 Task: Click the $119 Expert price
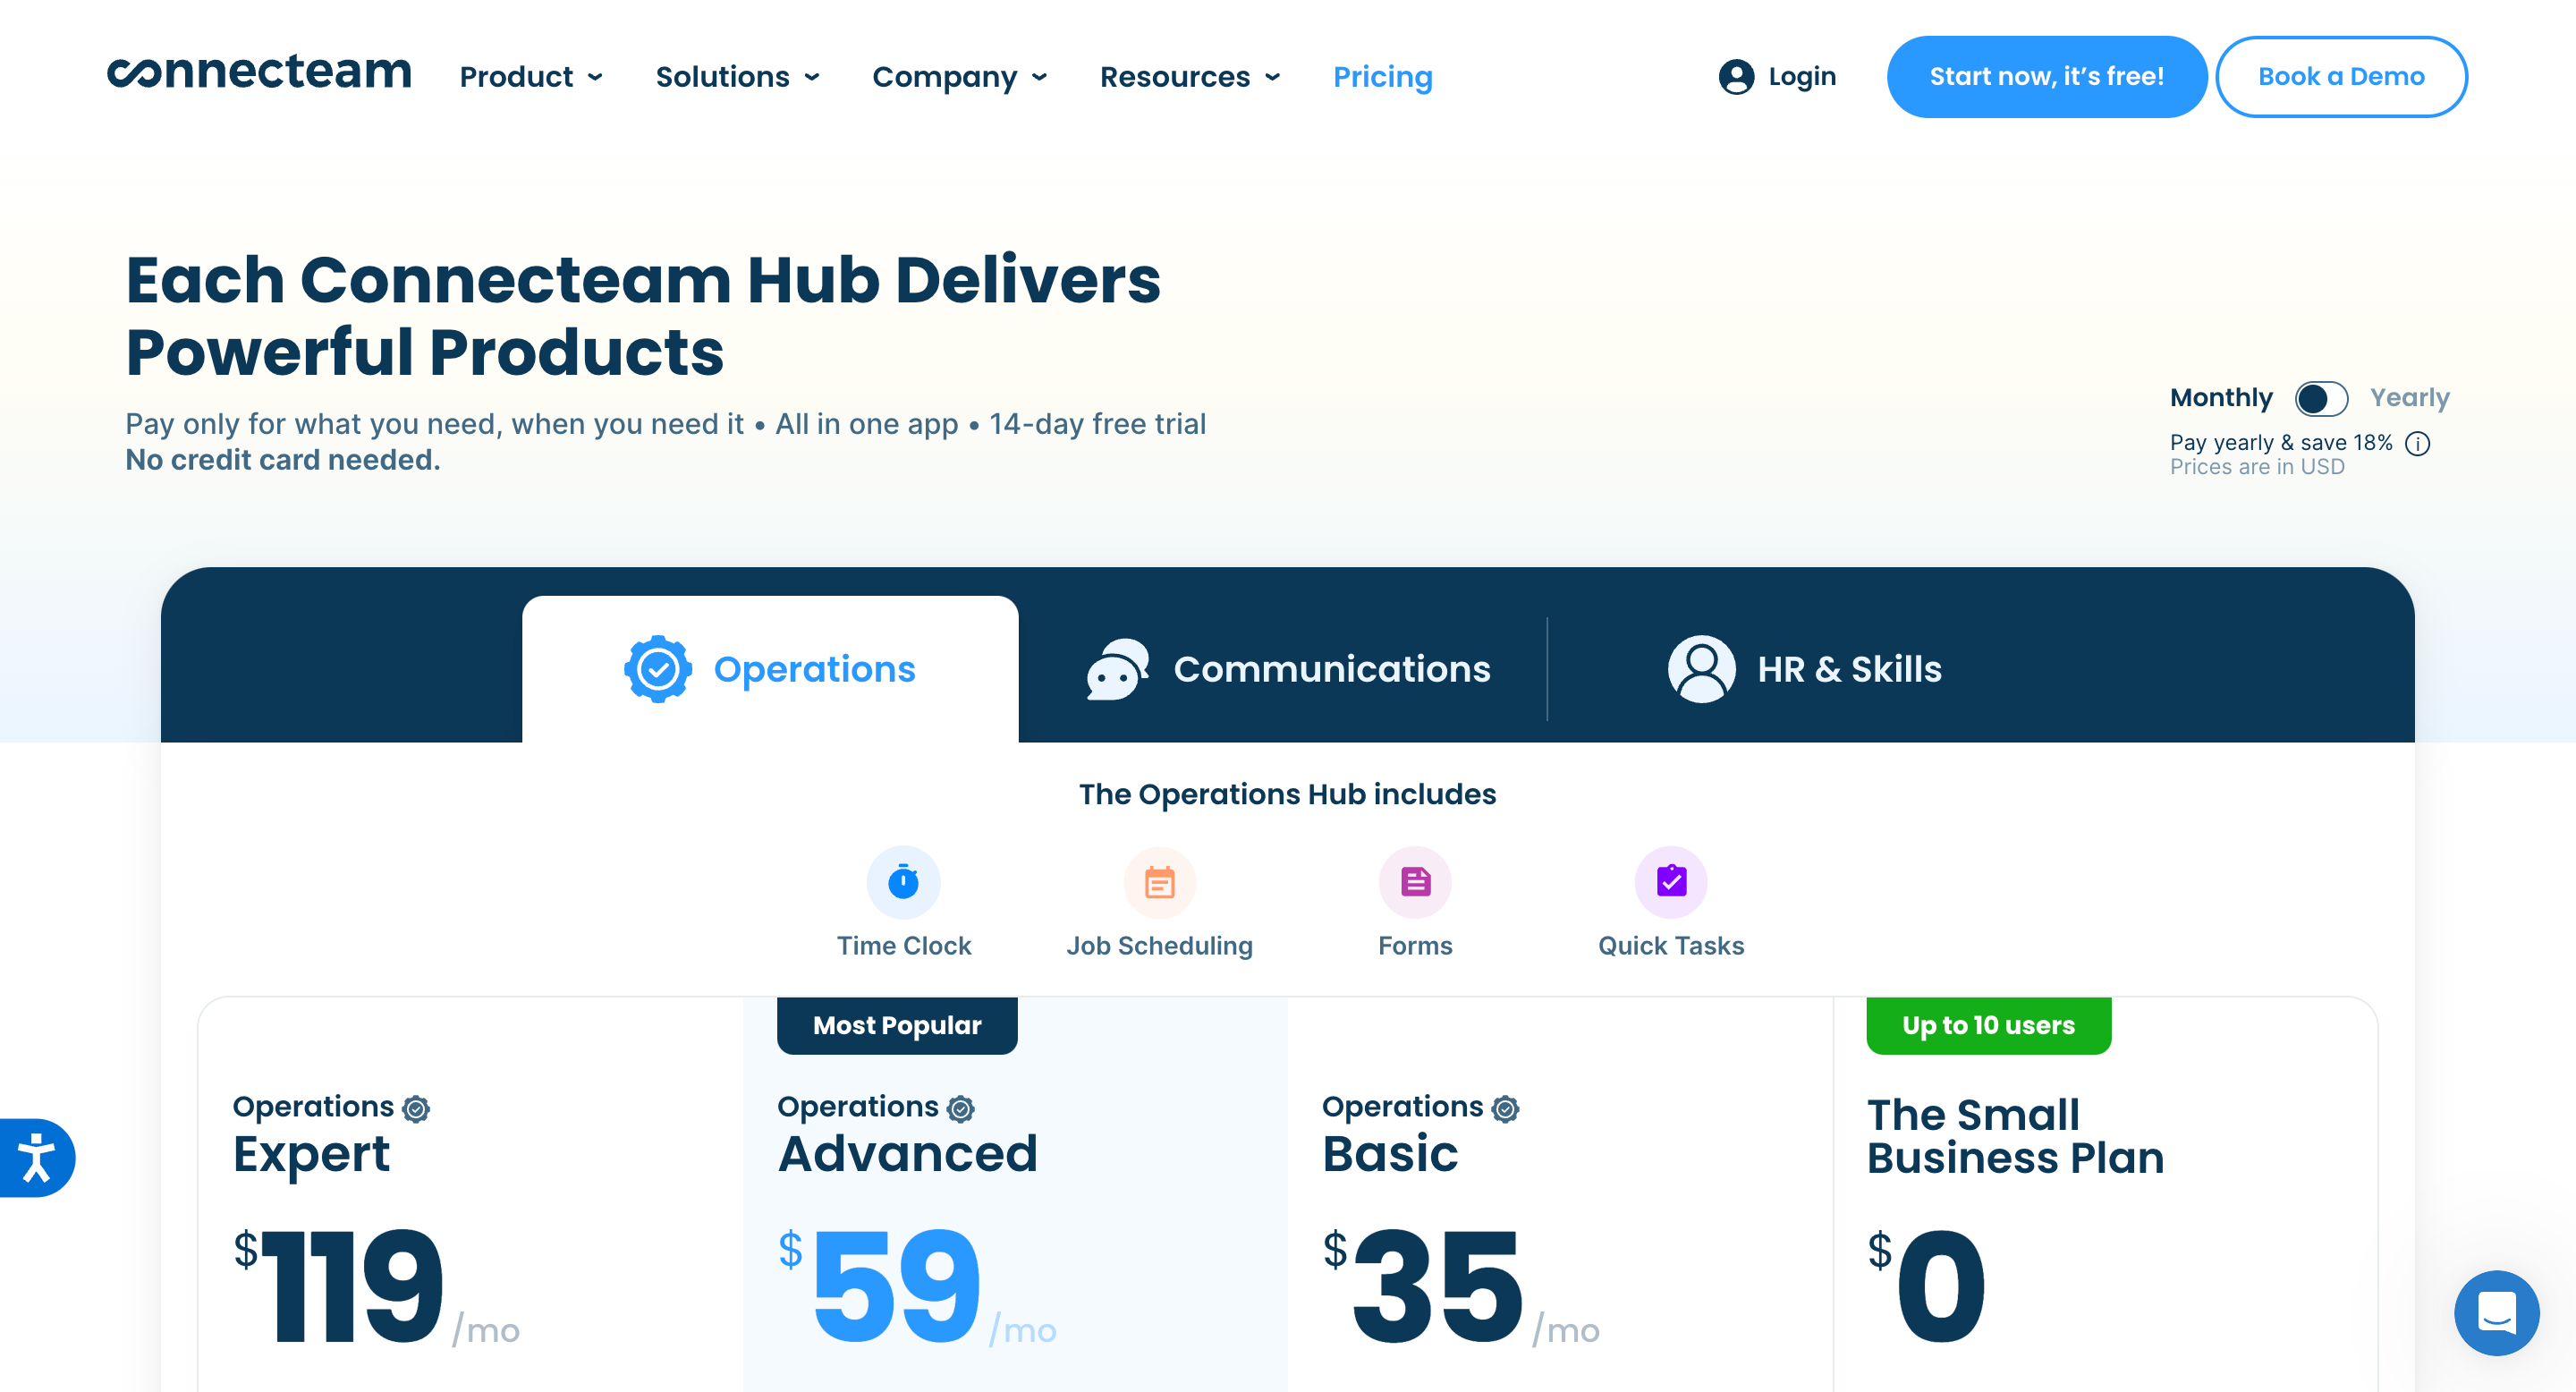tap(376, 1287)
